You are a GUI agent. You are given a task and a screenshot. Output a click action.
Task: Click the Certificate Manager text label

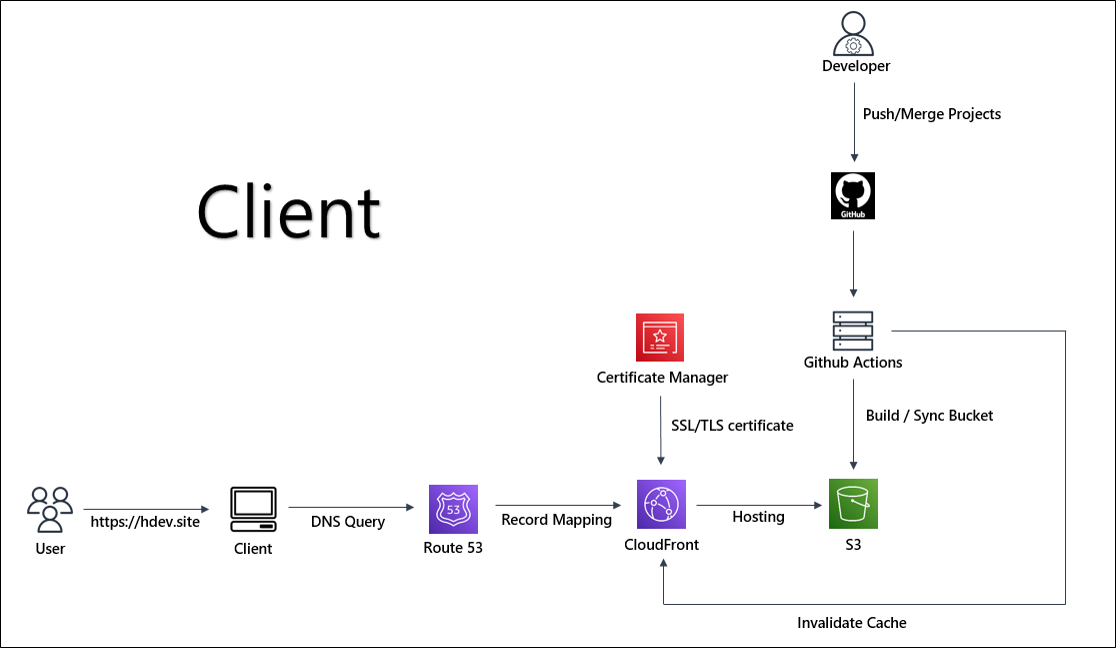tap(662, 378)
